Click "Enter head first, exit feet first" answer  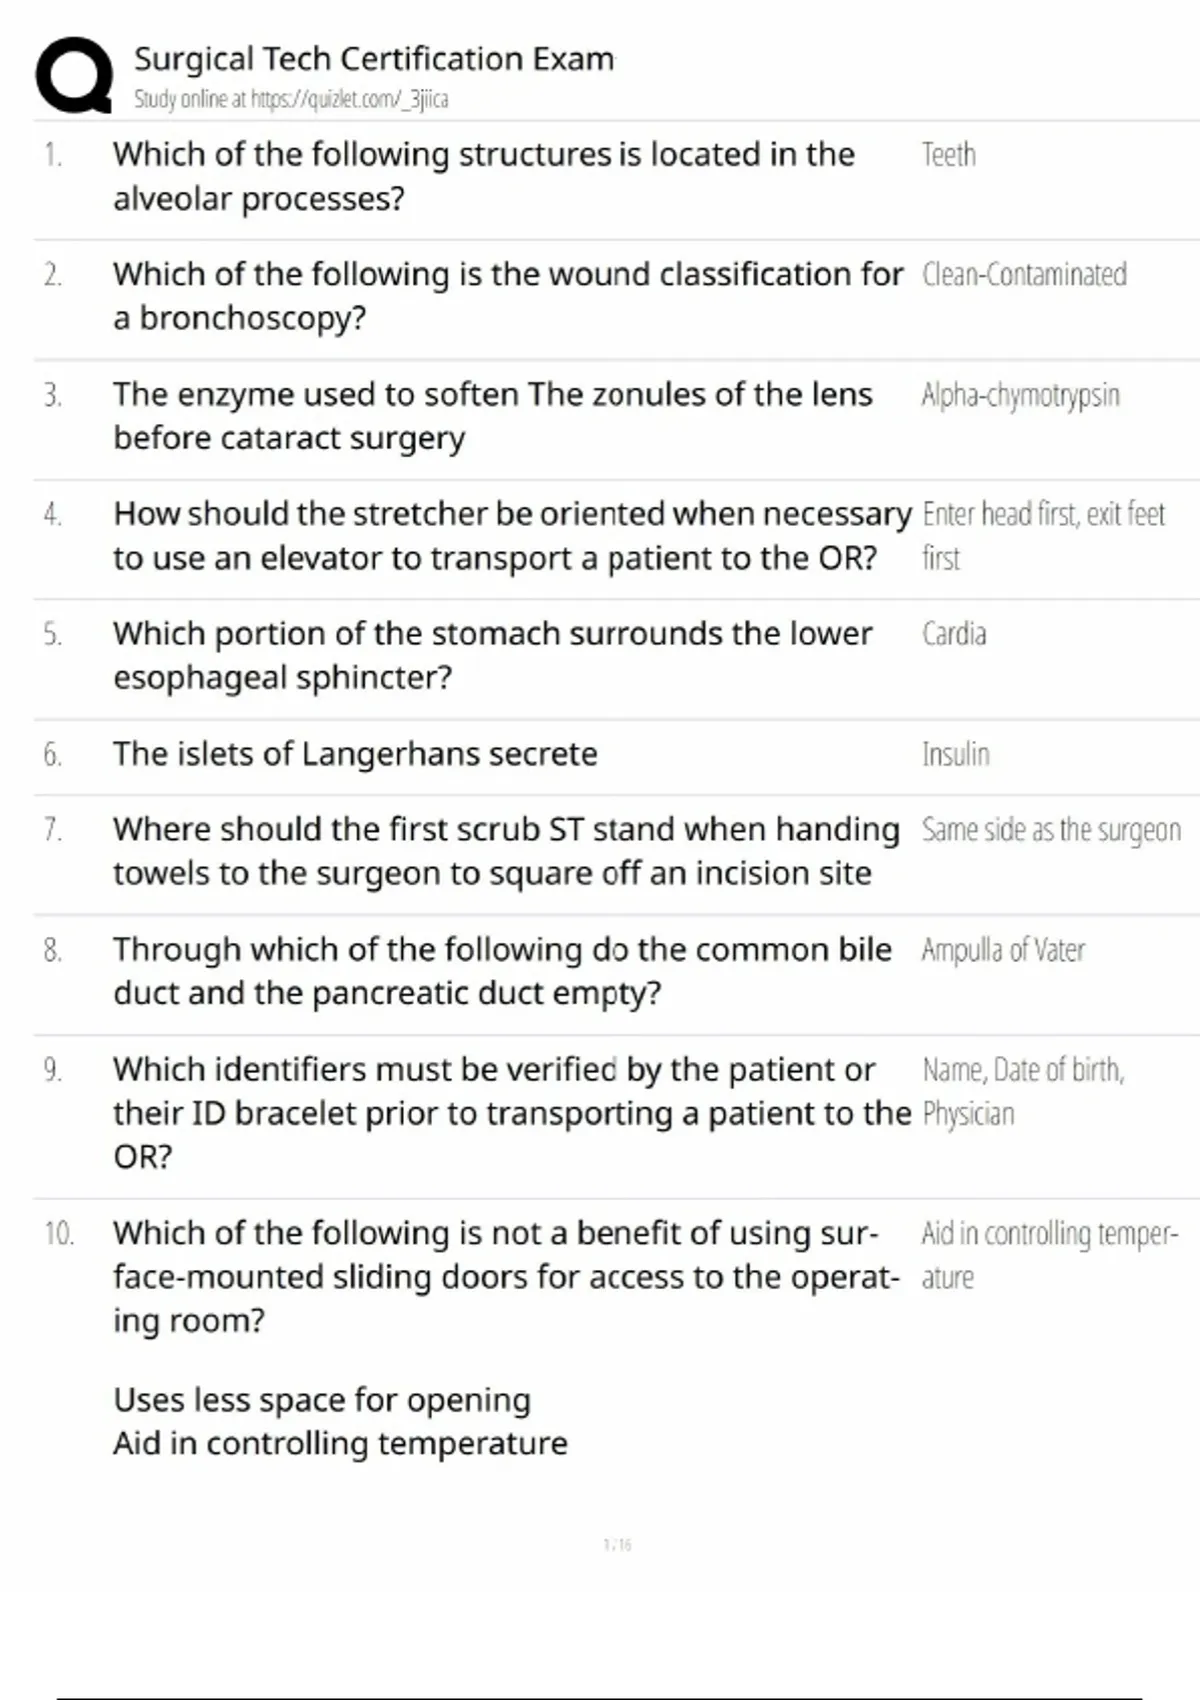[x=1043, y=535]
